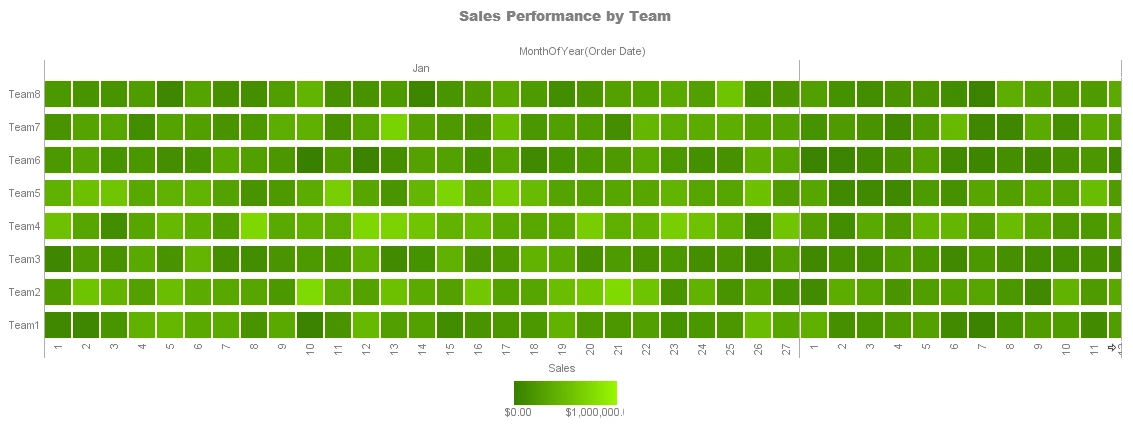Click Team1's heatmap cell for January 1
The width and height of the screenshot is (1133, 425).
point(58,325)
